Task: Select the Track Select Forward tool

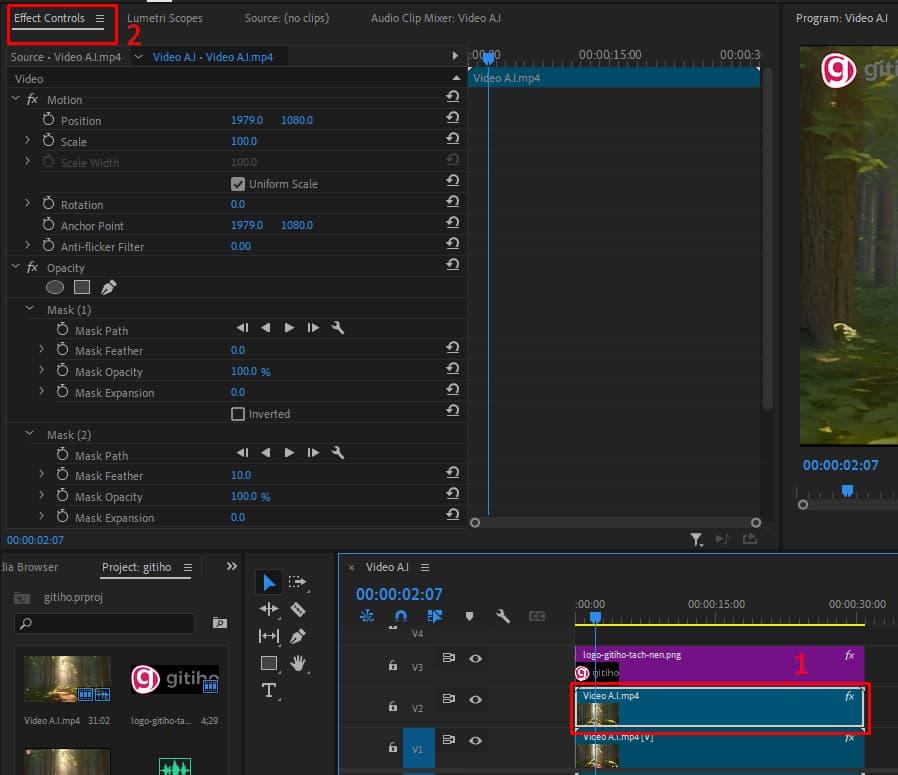Action: 297,583
